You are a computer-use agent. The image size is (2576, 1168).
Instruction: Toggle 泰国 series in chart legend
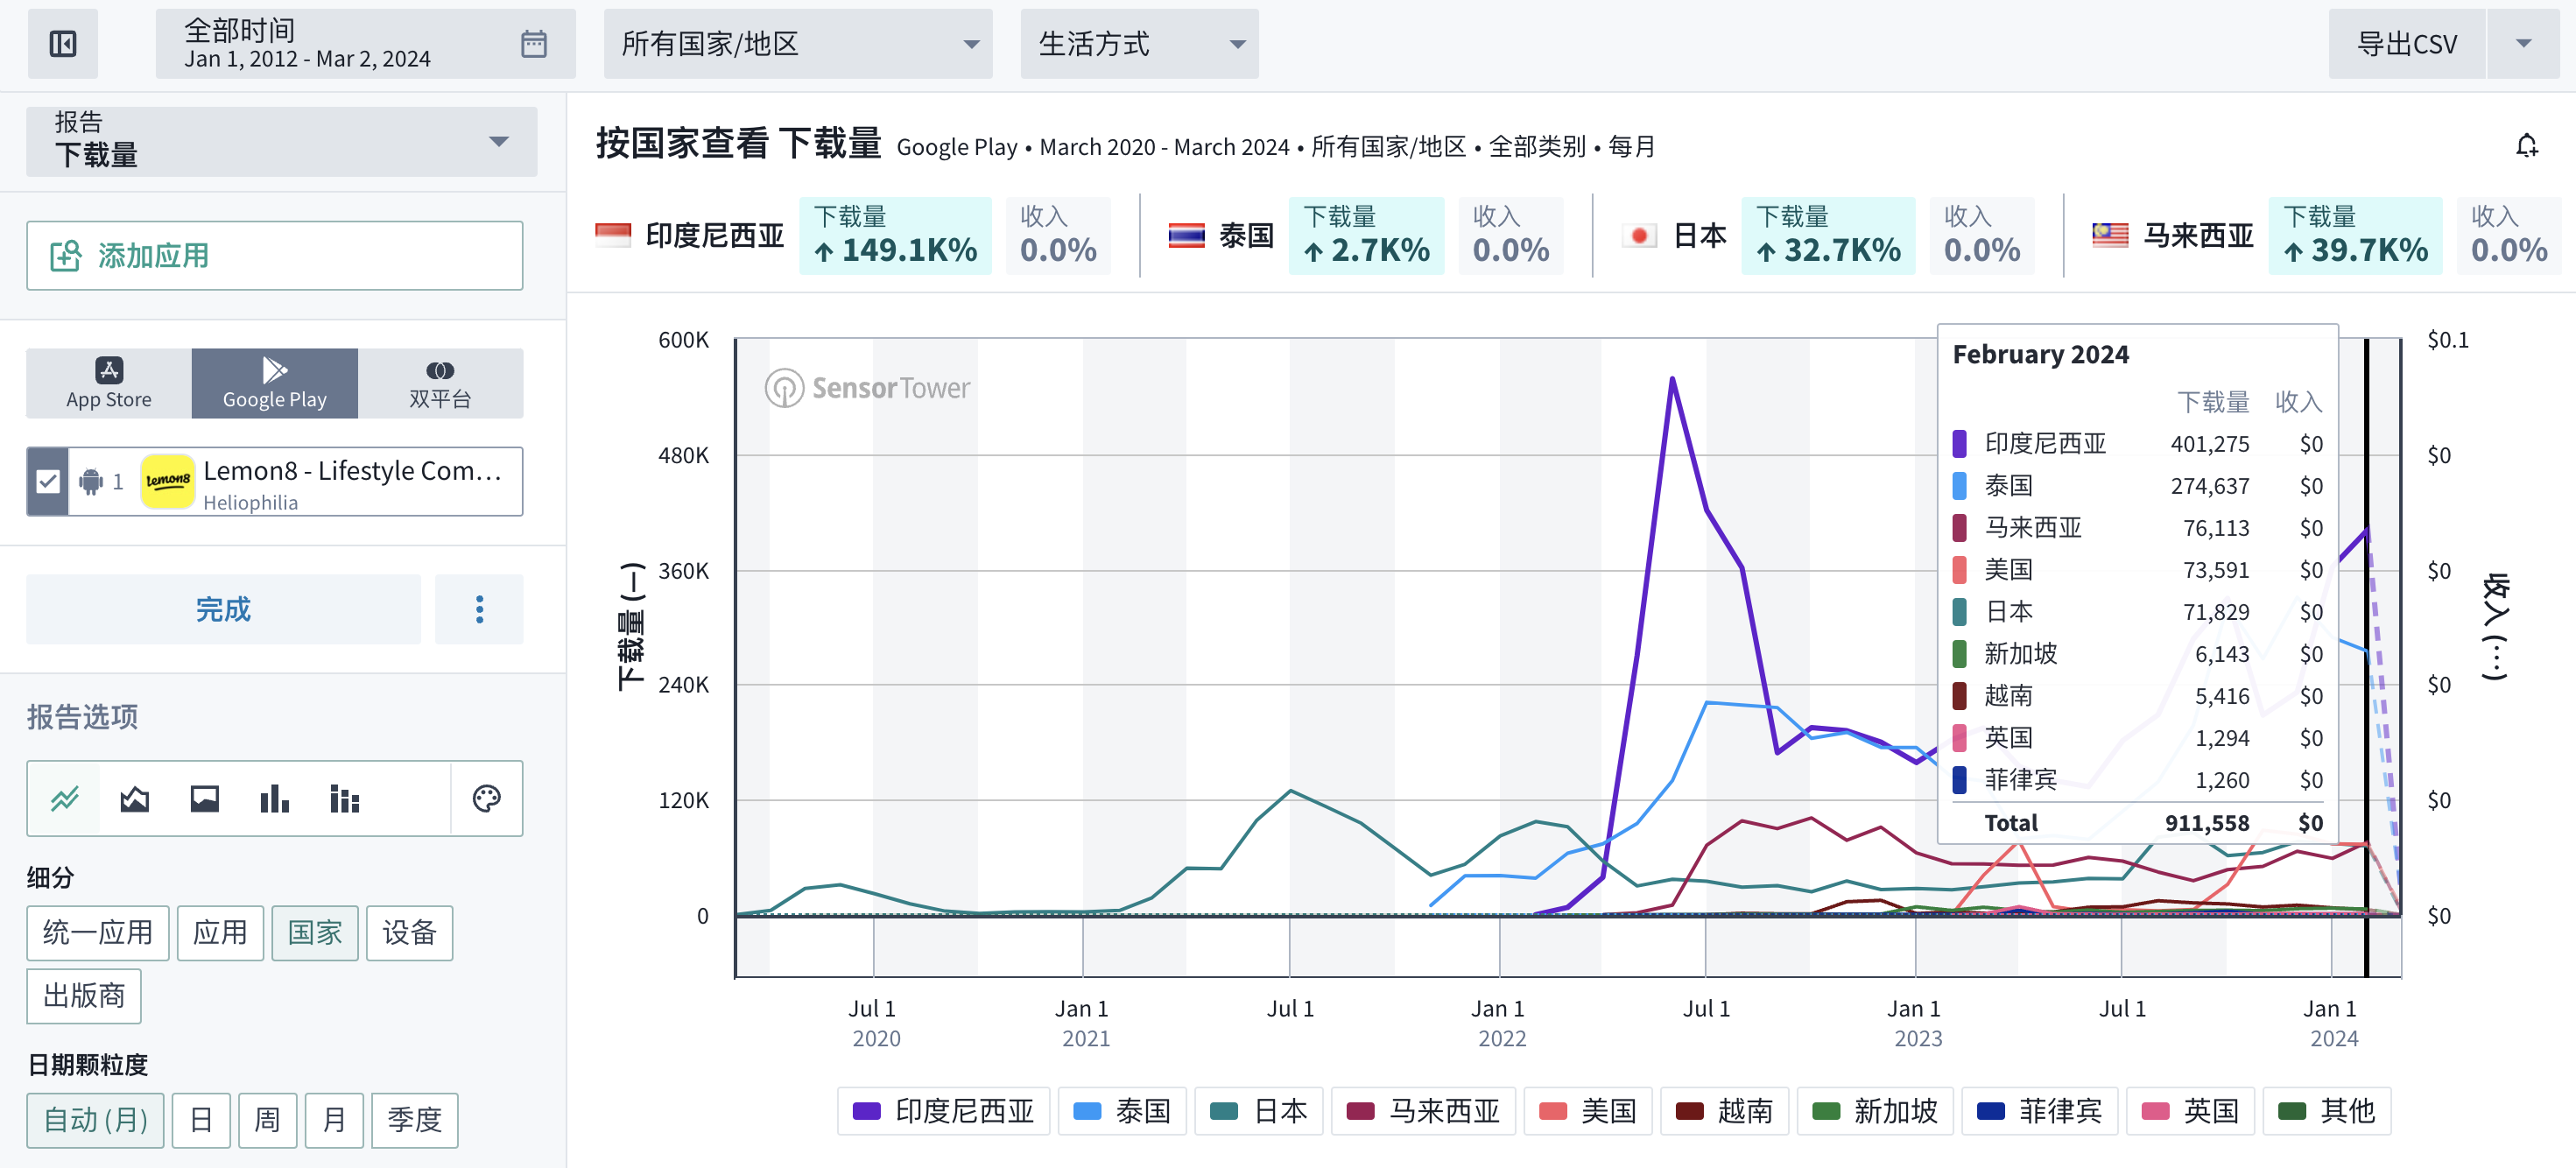pyautogui.click(x=1122, y=1111)
